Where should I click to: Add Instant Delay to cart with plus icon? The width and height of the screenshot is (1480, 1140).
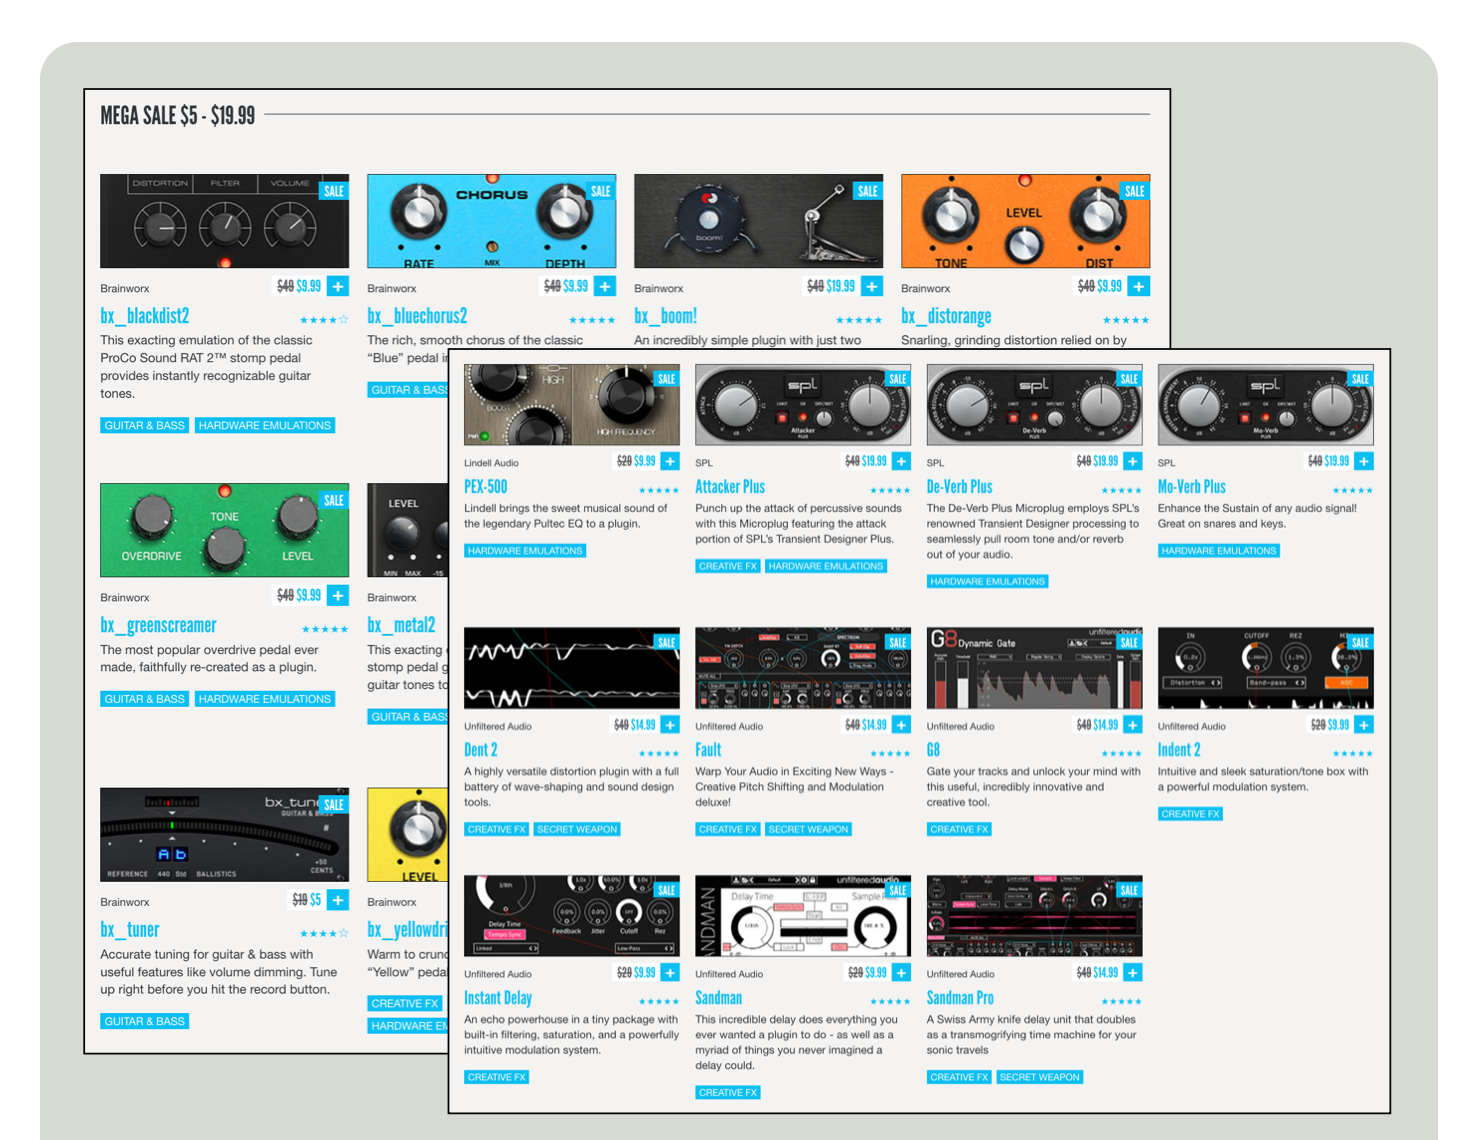[670, 972]
